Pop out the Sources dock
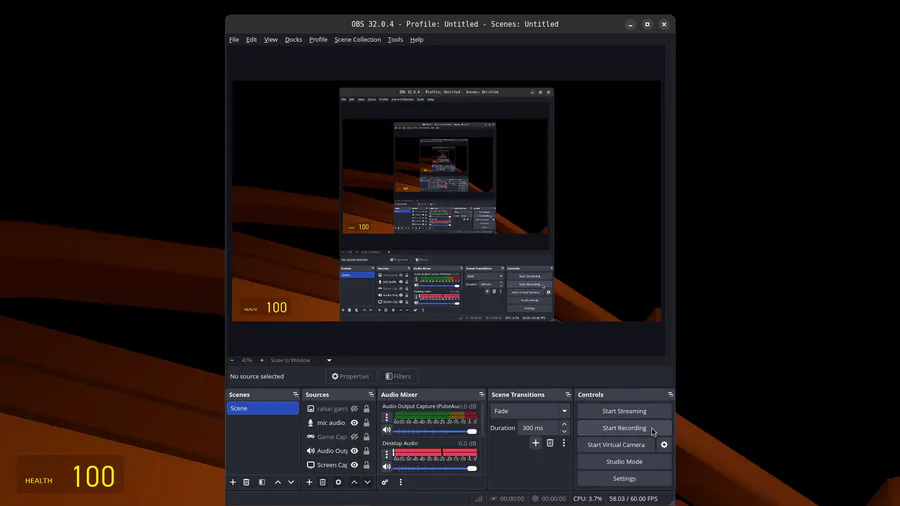This screenshot has width=900, height=506. (x=371, y=395)
